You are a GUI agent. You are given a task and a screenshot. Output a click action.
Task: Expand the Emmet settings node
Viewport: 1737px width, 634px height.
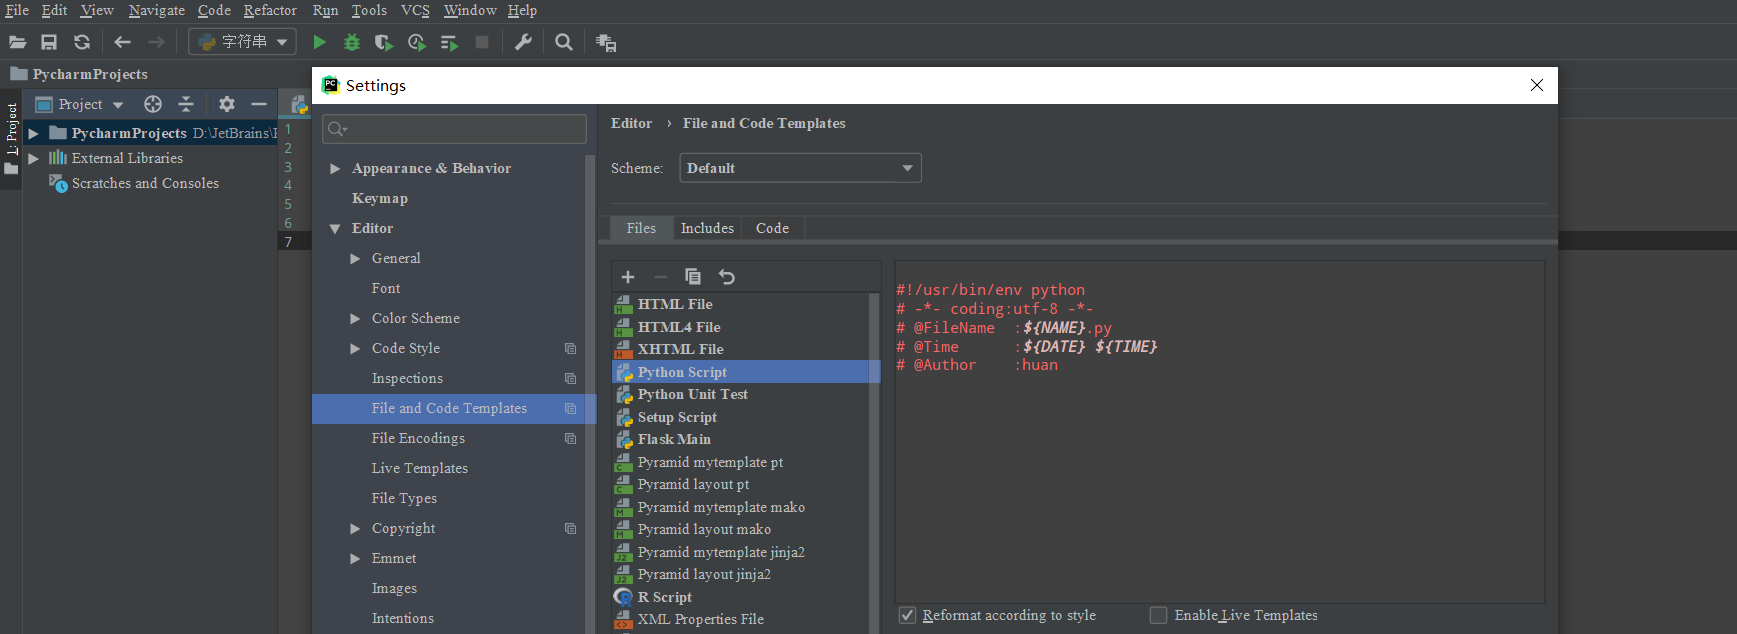(355, 558)
